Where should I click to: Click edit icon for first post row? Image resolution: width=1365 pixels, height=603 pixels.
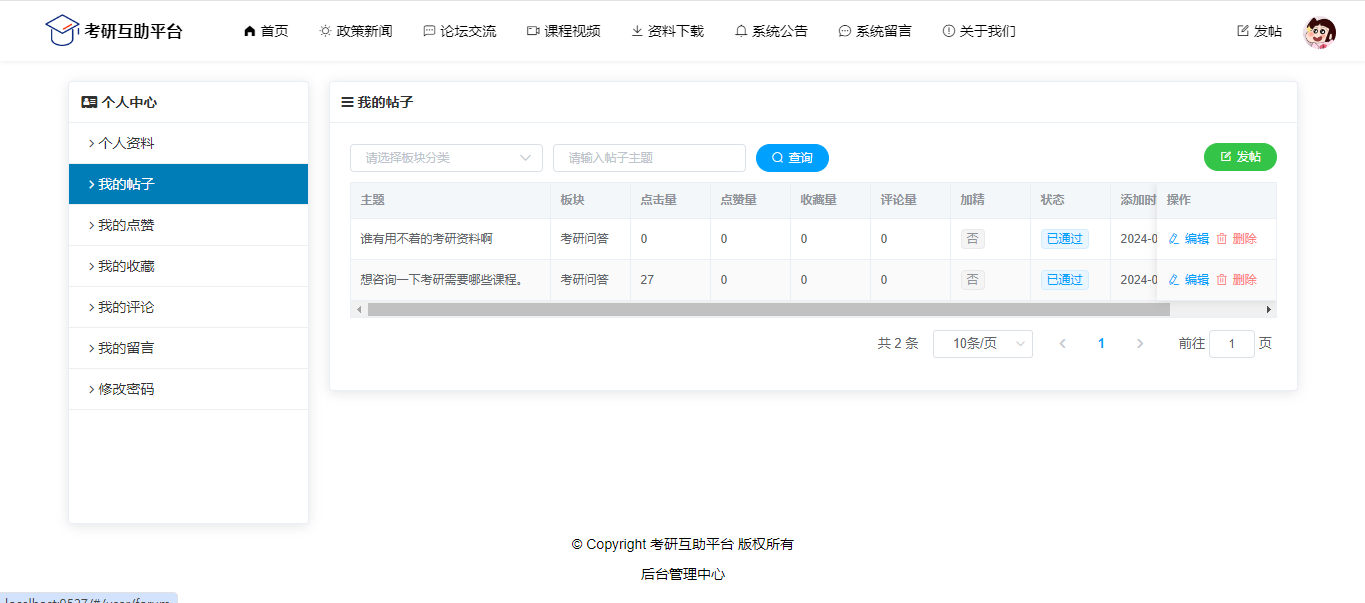pyautogui.click(x=1174, y=239)
